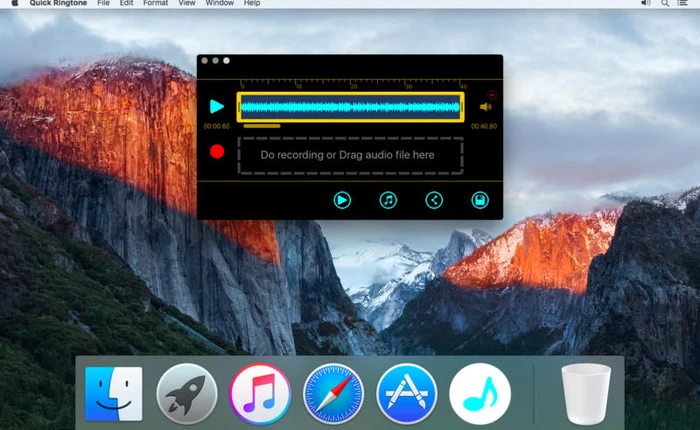Open the Format menu
Image resolution: width=700 pixels, height=430 pixels.
tap(155, 4)
